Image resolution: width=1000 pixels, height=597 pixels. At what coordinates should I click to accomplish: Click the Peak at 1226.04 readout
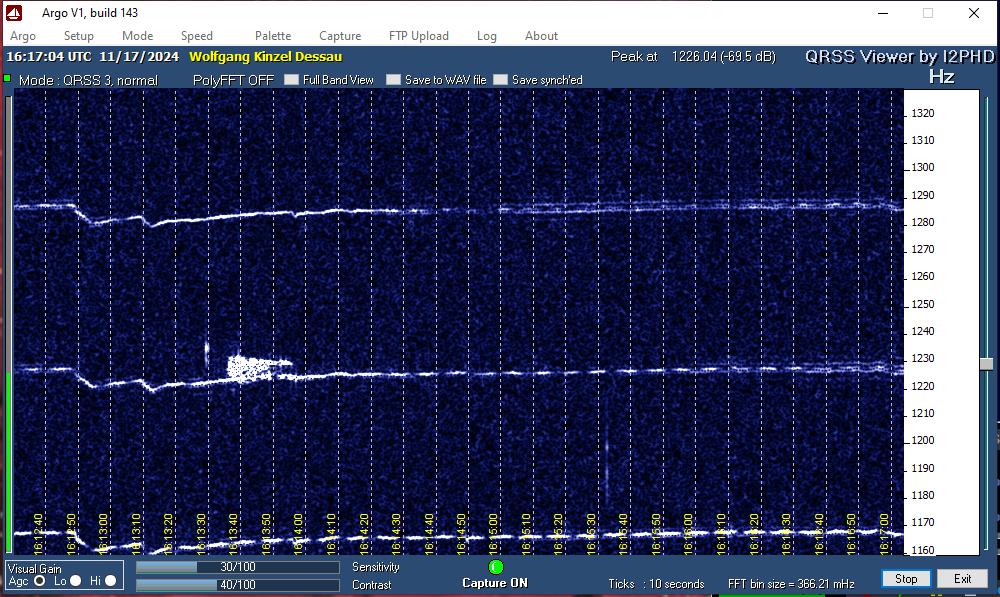[693, 57]
